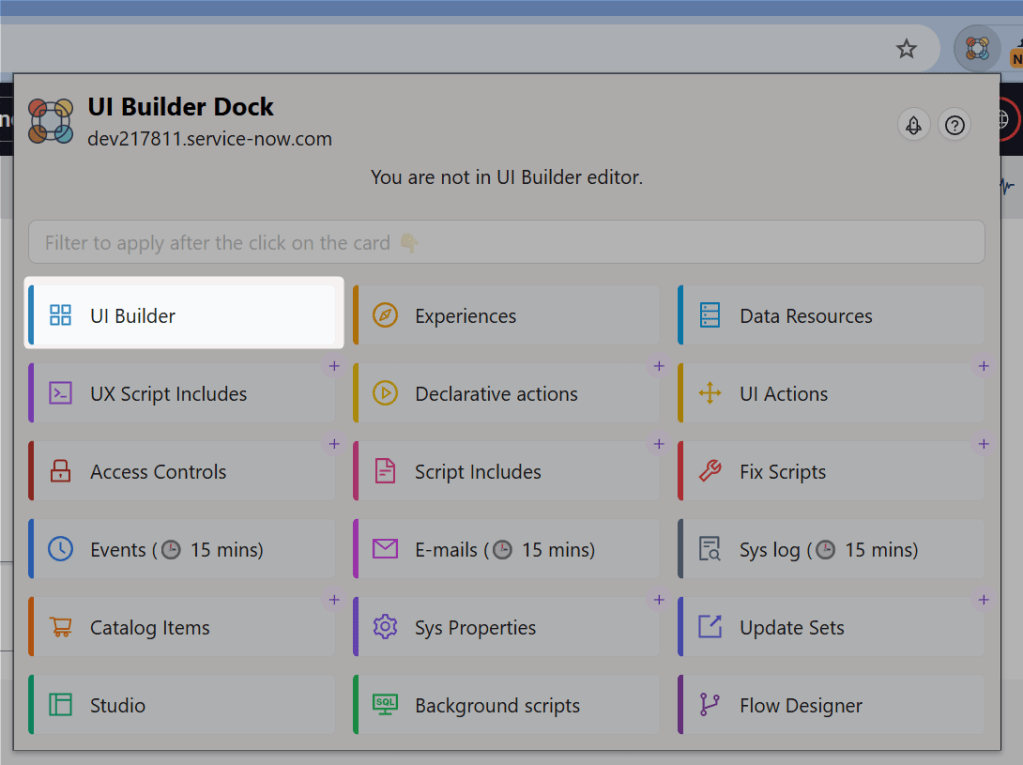Image resolution: width=1023 pixels, height=765 pixels.
Task: Click the rocket notification icon
Action: coord(913,125)
